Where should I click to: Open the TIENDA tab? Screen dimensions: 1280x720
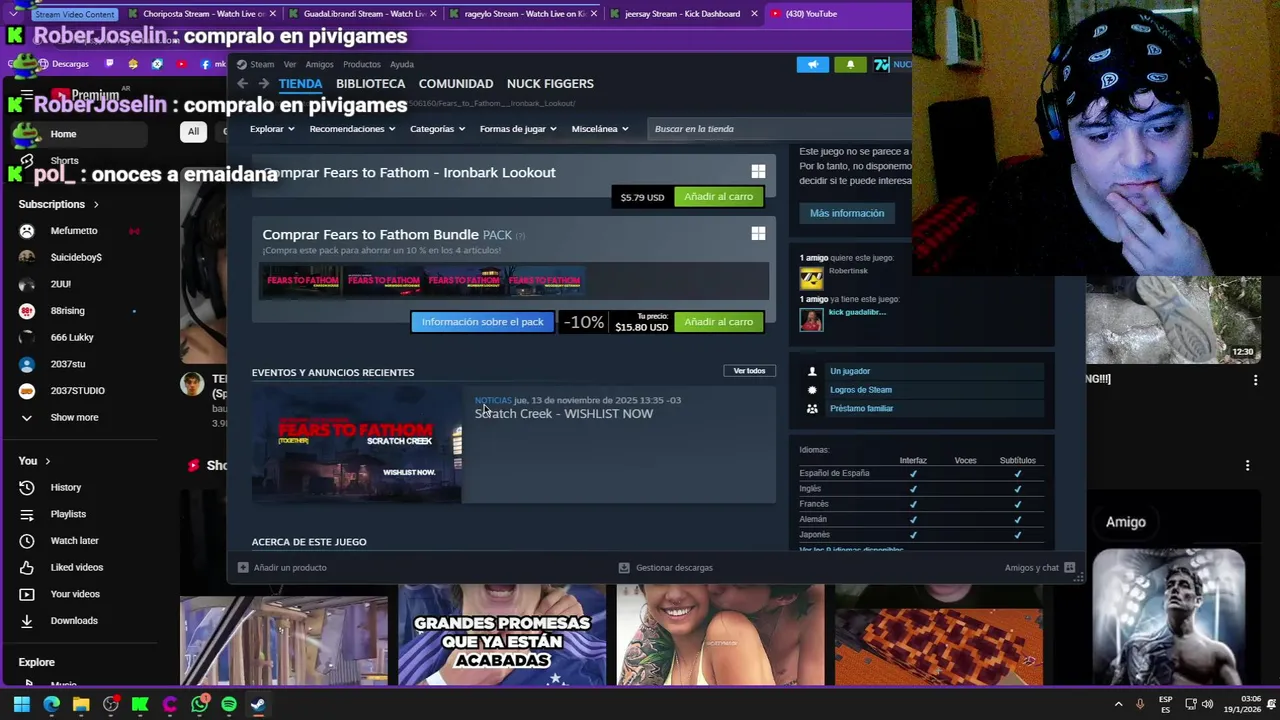(300, 84)
